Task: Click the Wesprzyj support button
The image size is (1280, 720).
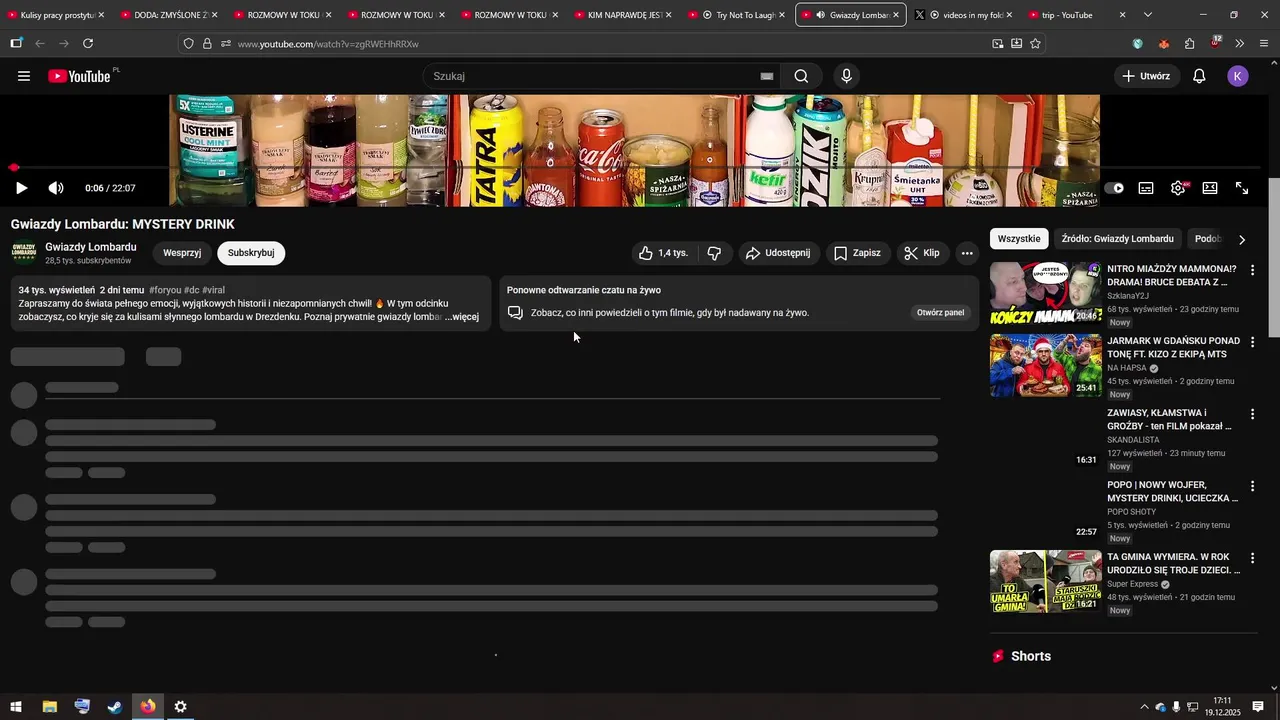Action: click(x=182, y=253)
